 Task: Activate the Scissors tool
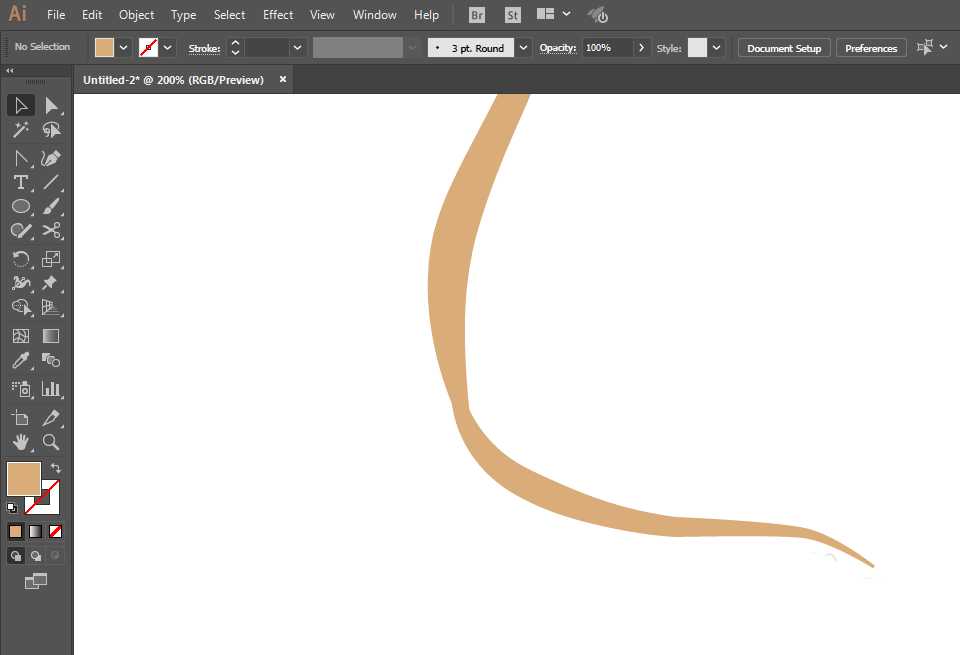(52, 230)
